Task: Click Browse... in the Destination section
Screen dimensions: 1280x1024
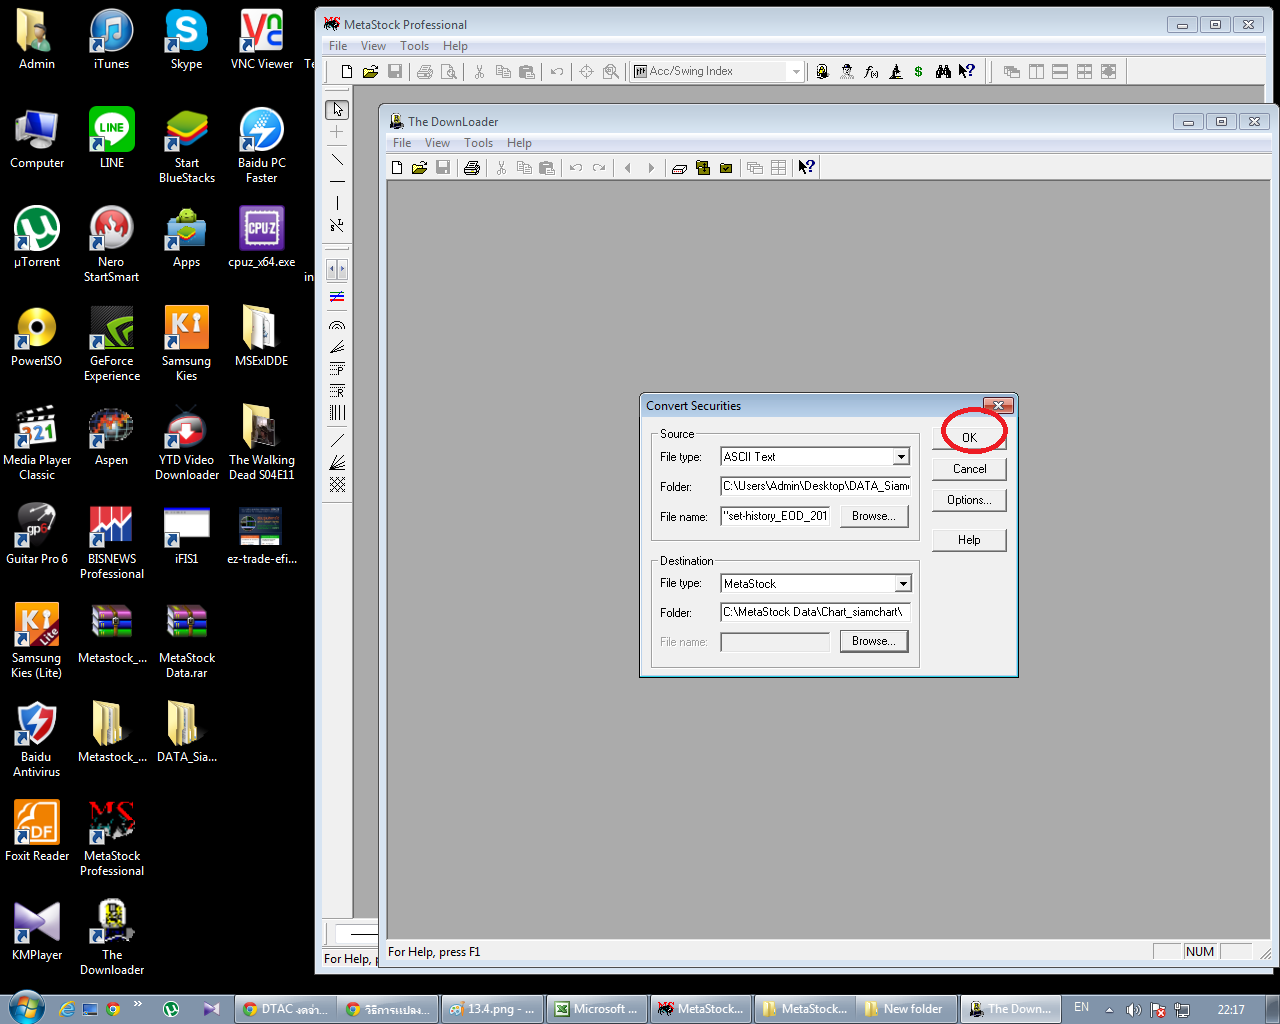Action: coord(874,641)
